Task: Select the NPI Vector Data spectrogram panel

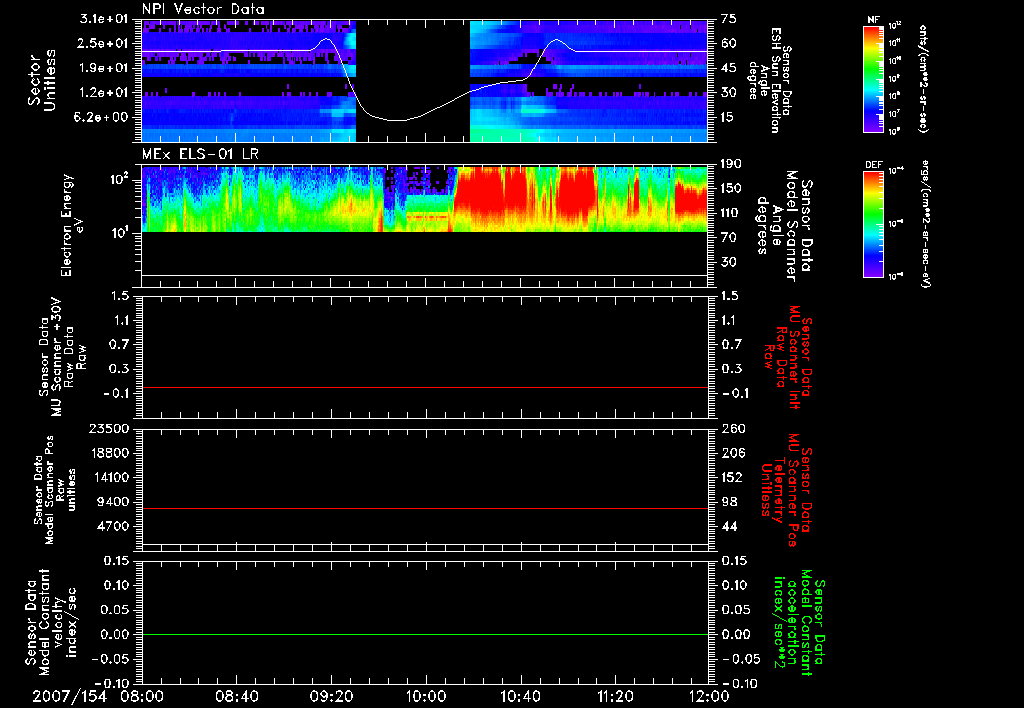Action: click(x=424, y=80)
